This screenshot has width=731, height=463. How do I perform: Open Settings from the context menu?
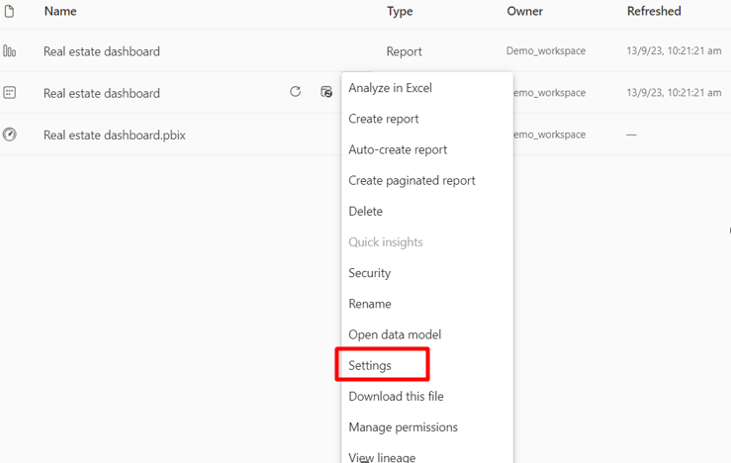[x=370, y=366]
